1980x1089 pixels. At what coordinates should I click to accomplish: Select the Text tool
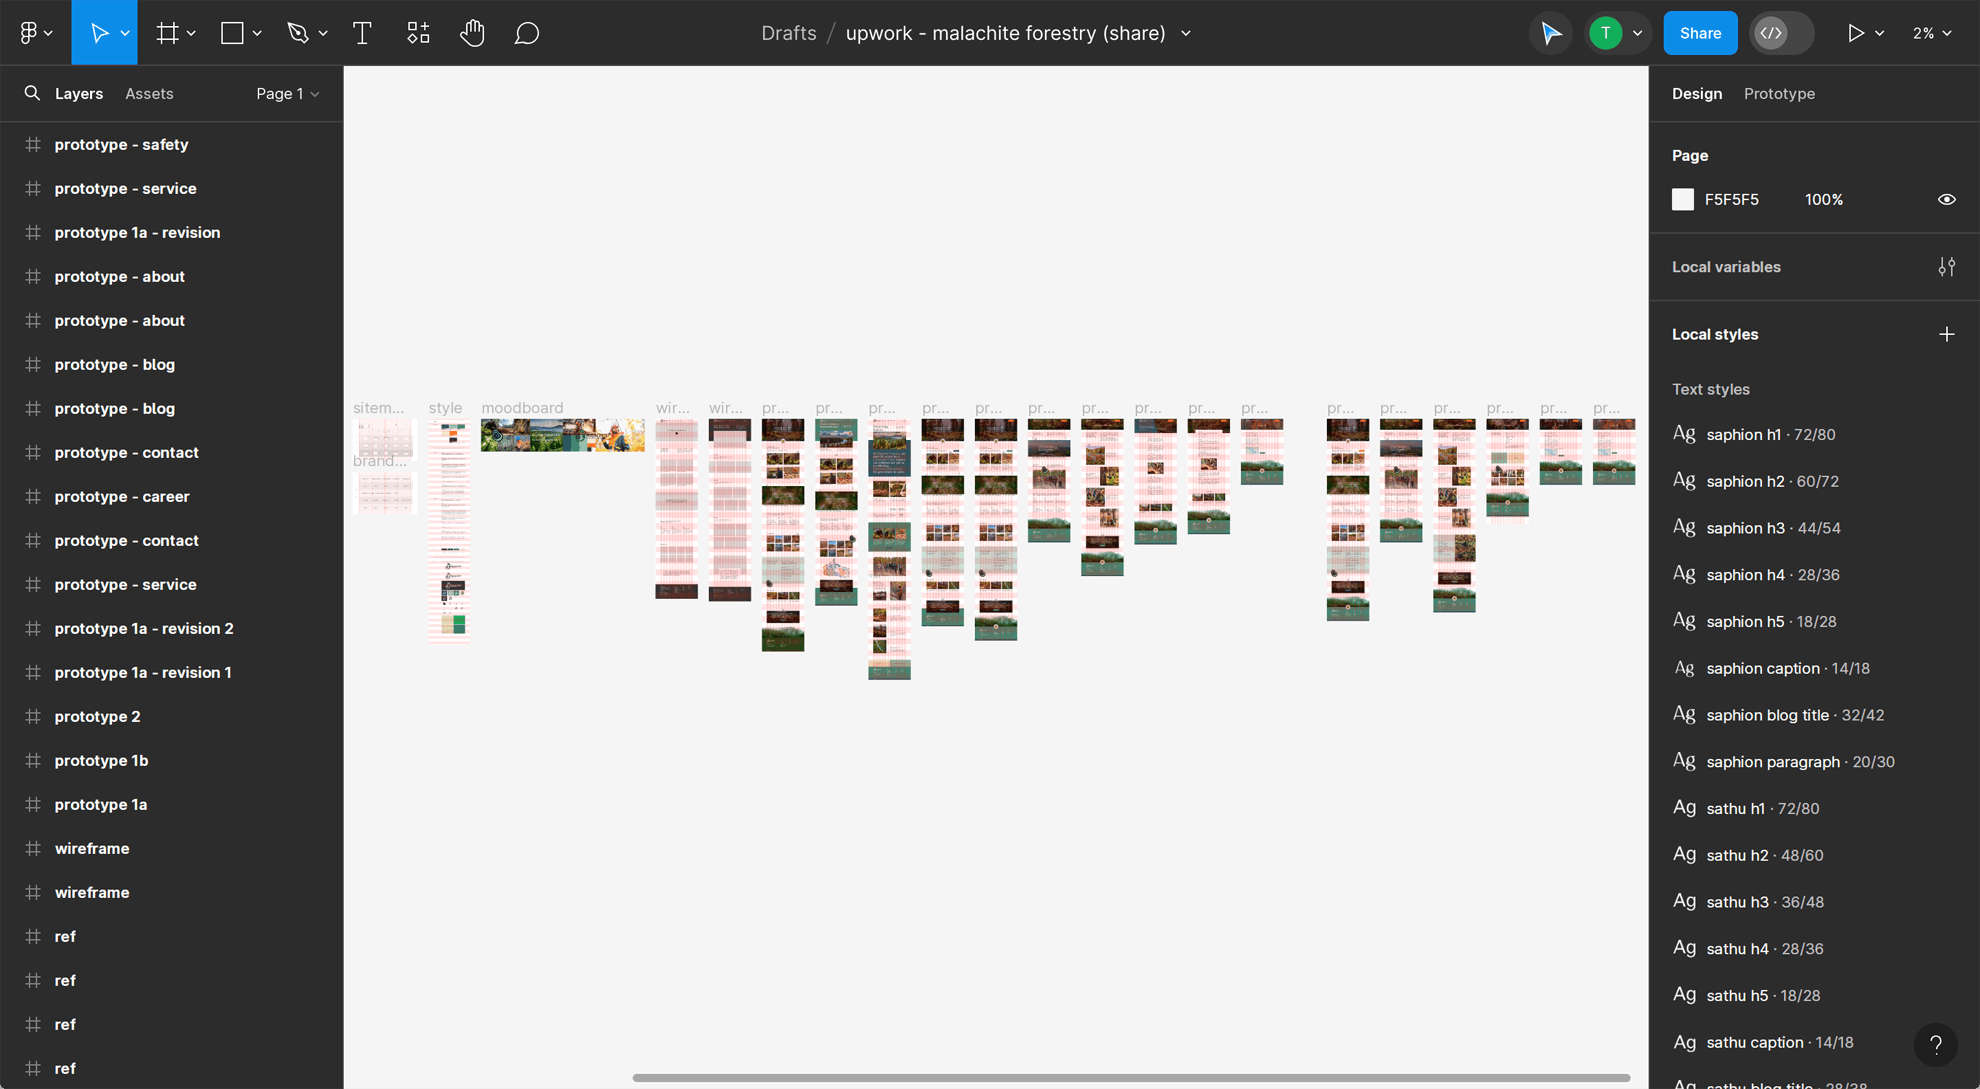pos(361,34)
